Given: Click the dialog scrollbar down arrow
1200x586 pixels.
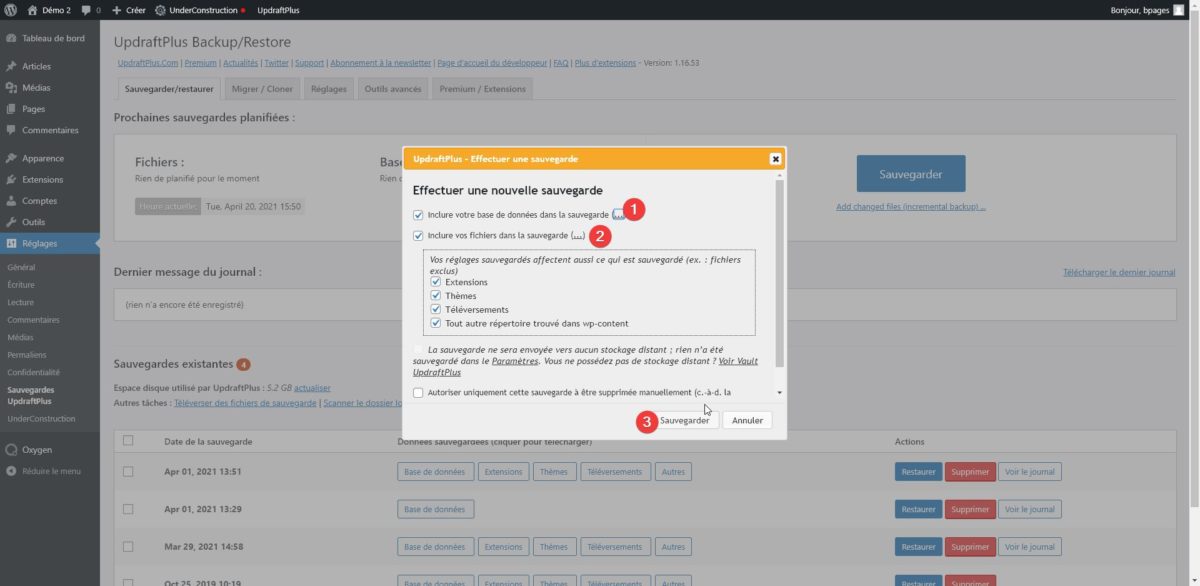Looking at the screenshot, I should coord(780,394).
